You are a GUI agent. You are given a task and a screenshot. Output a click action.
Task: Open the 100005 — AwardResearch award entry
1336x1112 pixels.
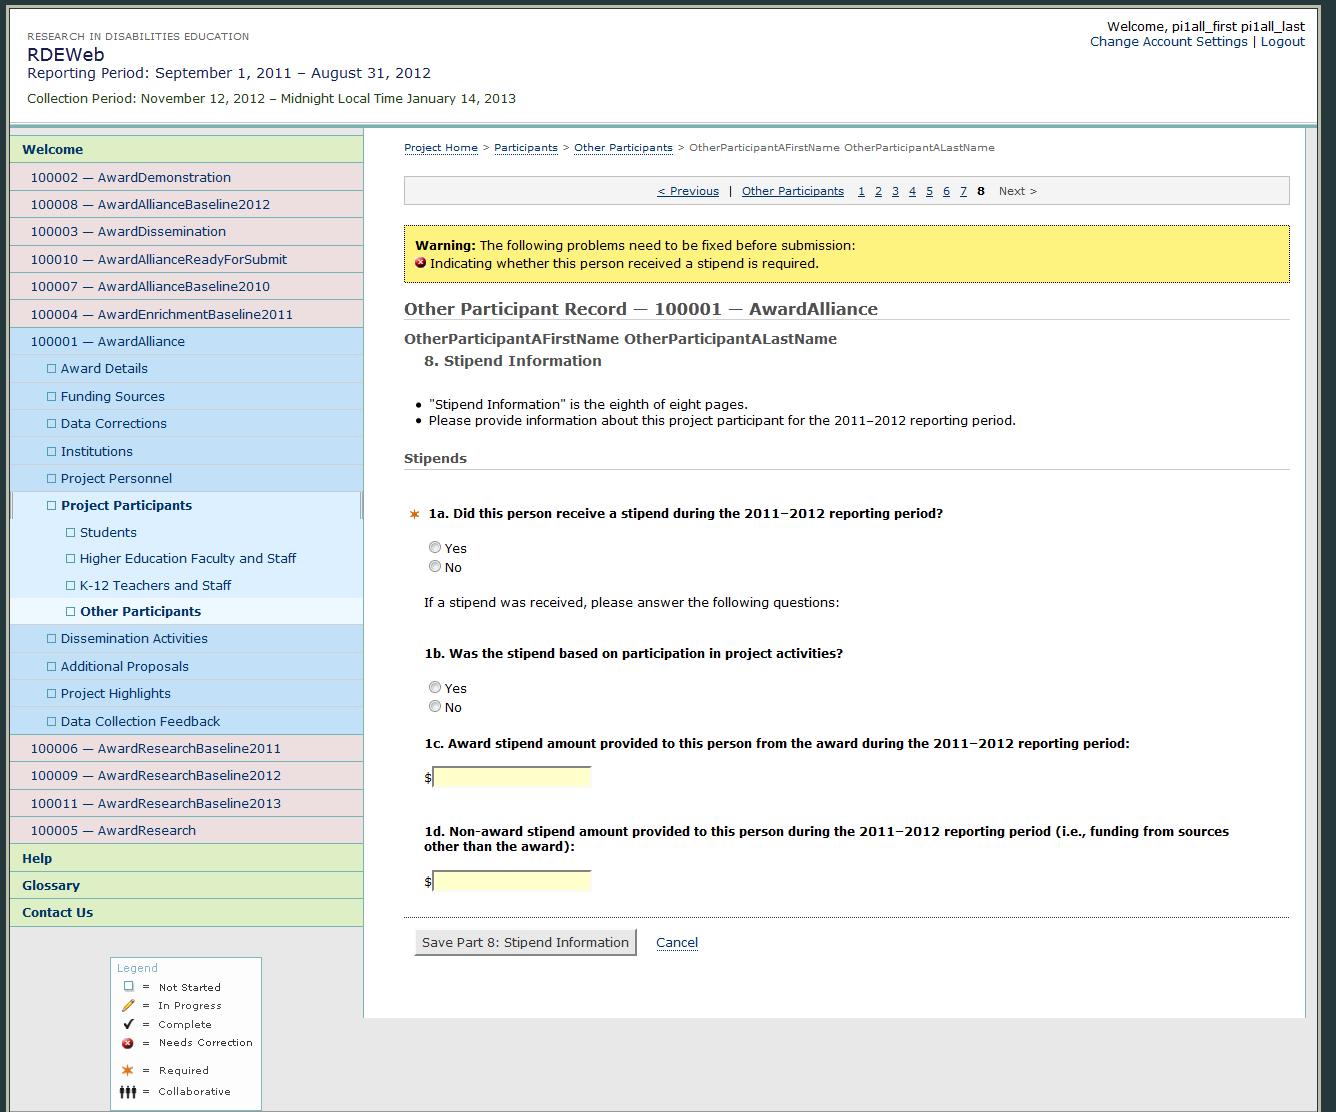pyautogui.click(x=112, y=831)
